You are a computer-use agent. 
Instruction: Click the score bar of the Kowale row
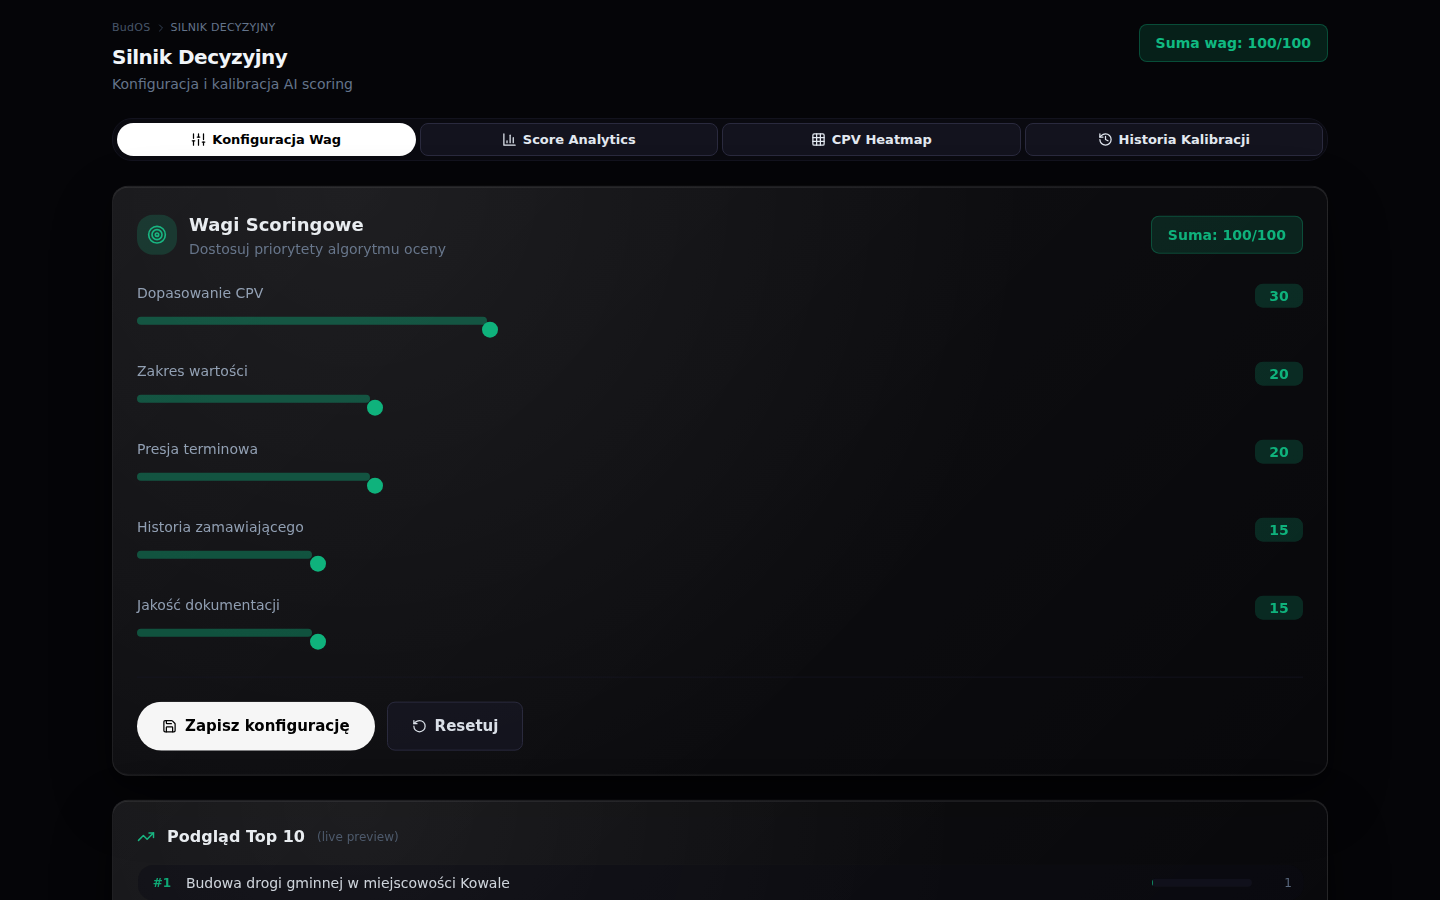point(1202,883)
